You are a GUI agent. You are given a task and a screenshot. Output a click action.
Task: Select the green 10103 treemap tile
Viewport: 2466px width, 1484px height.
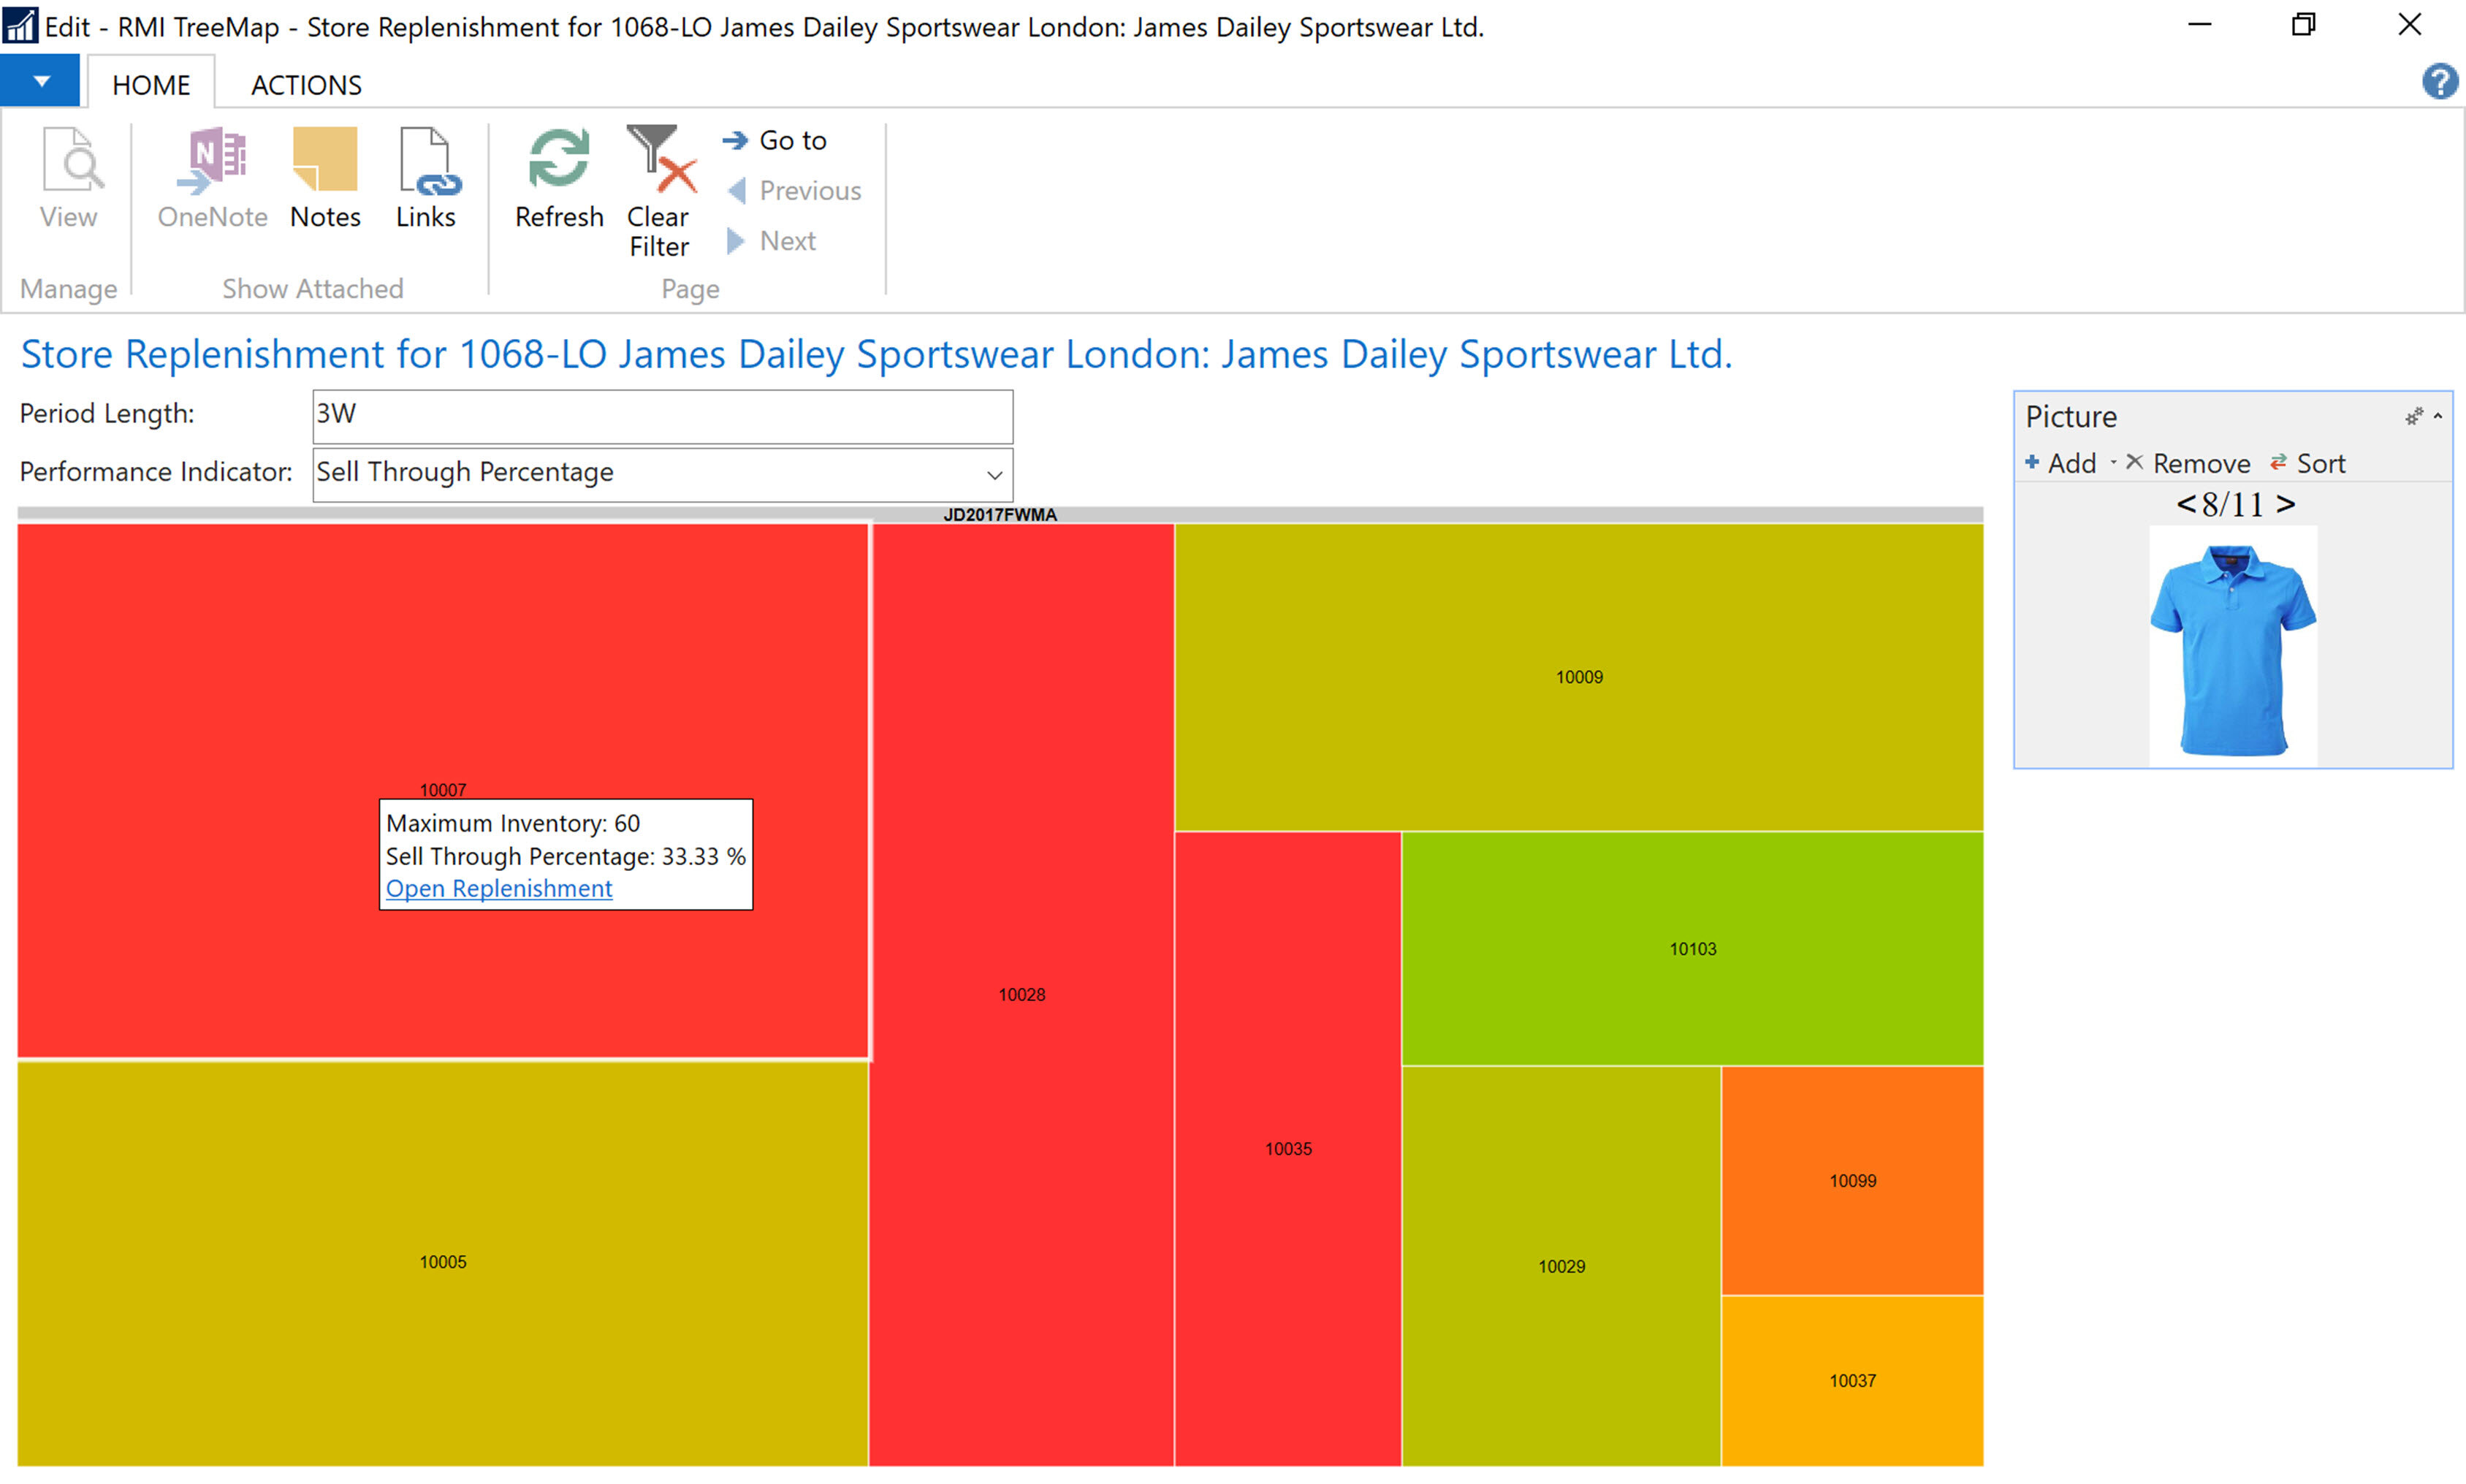pos(1692,948)
